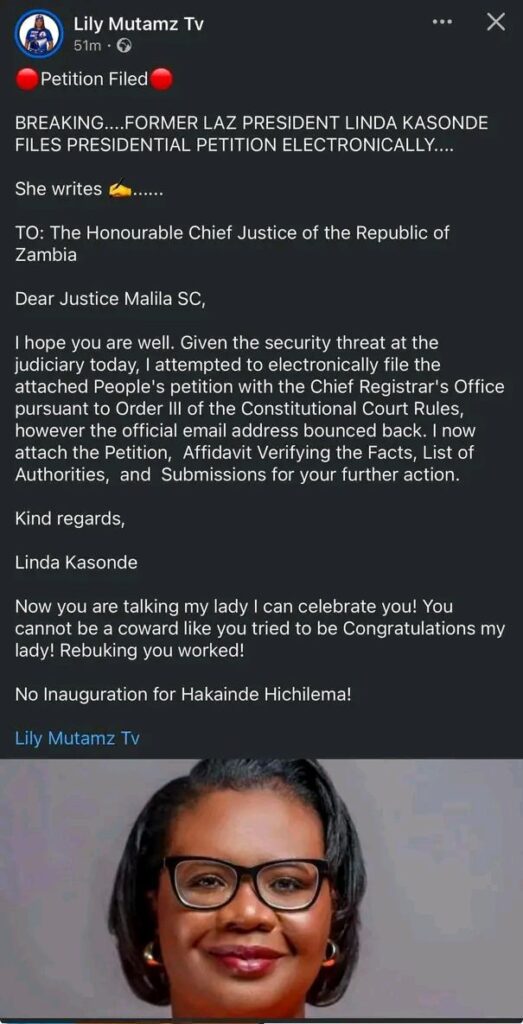Image resolution: width=523 pixels, height=1024 pixels.
Task: Click the 51m post timestamp
Action: tap(87, 46)
